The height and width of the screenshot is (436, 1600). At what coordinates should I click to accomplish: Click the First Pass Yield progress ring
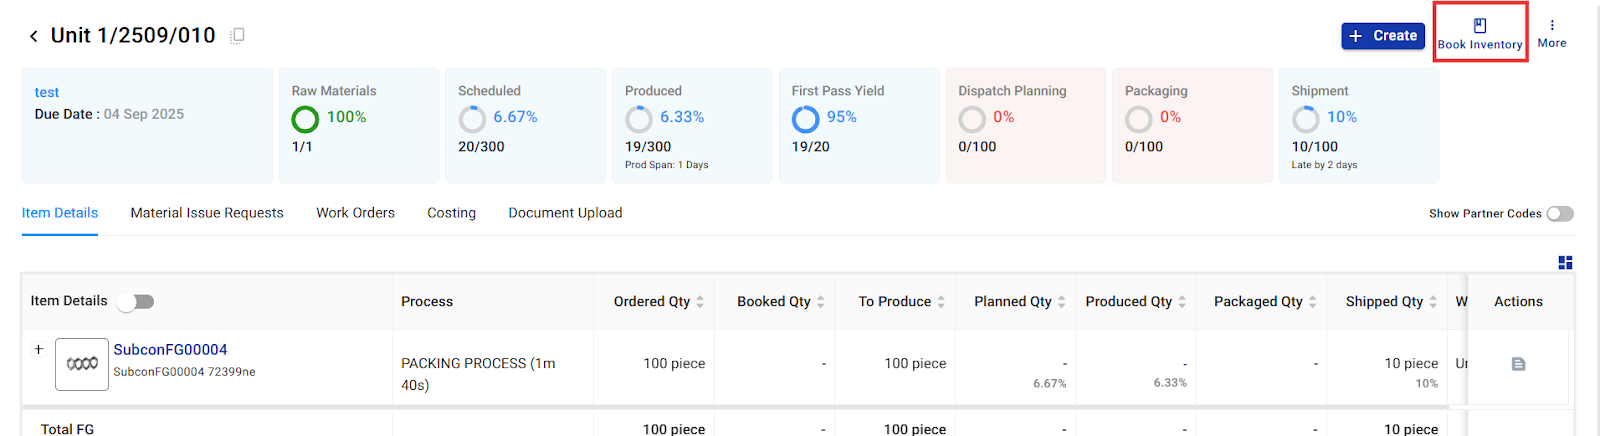805,120
